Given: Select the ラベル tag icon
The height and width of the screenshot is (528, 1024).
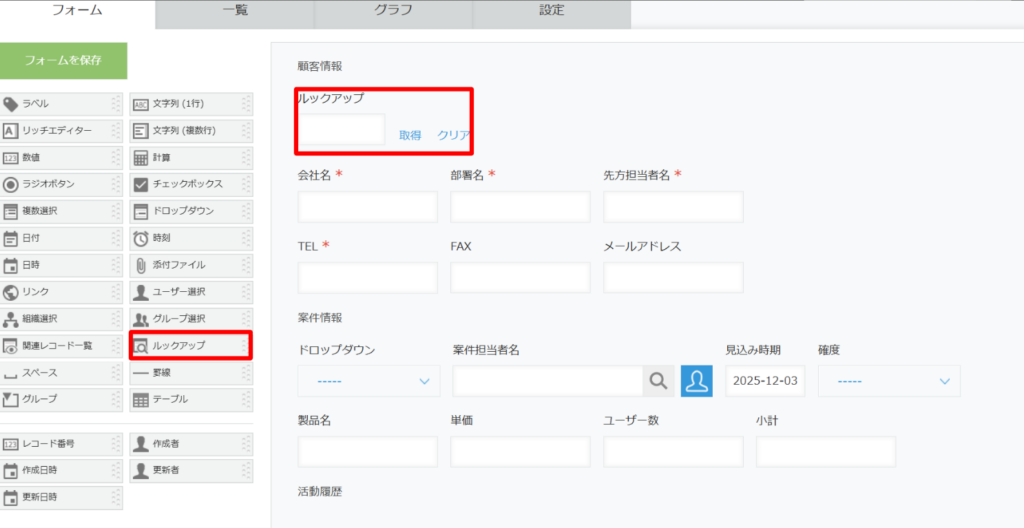Looking at the screenshot, I should 11,104.
